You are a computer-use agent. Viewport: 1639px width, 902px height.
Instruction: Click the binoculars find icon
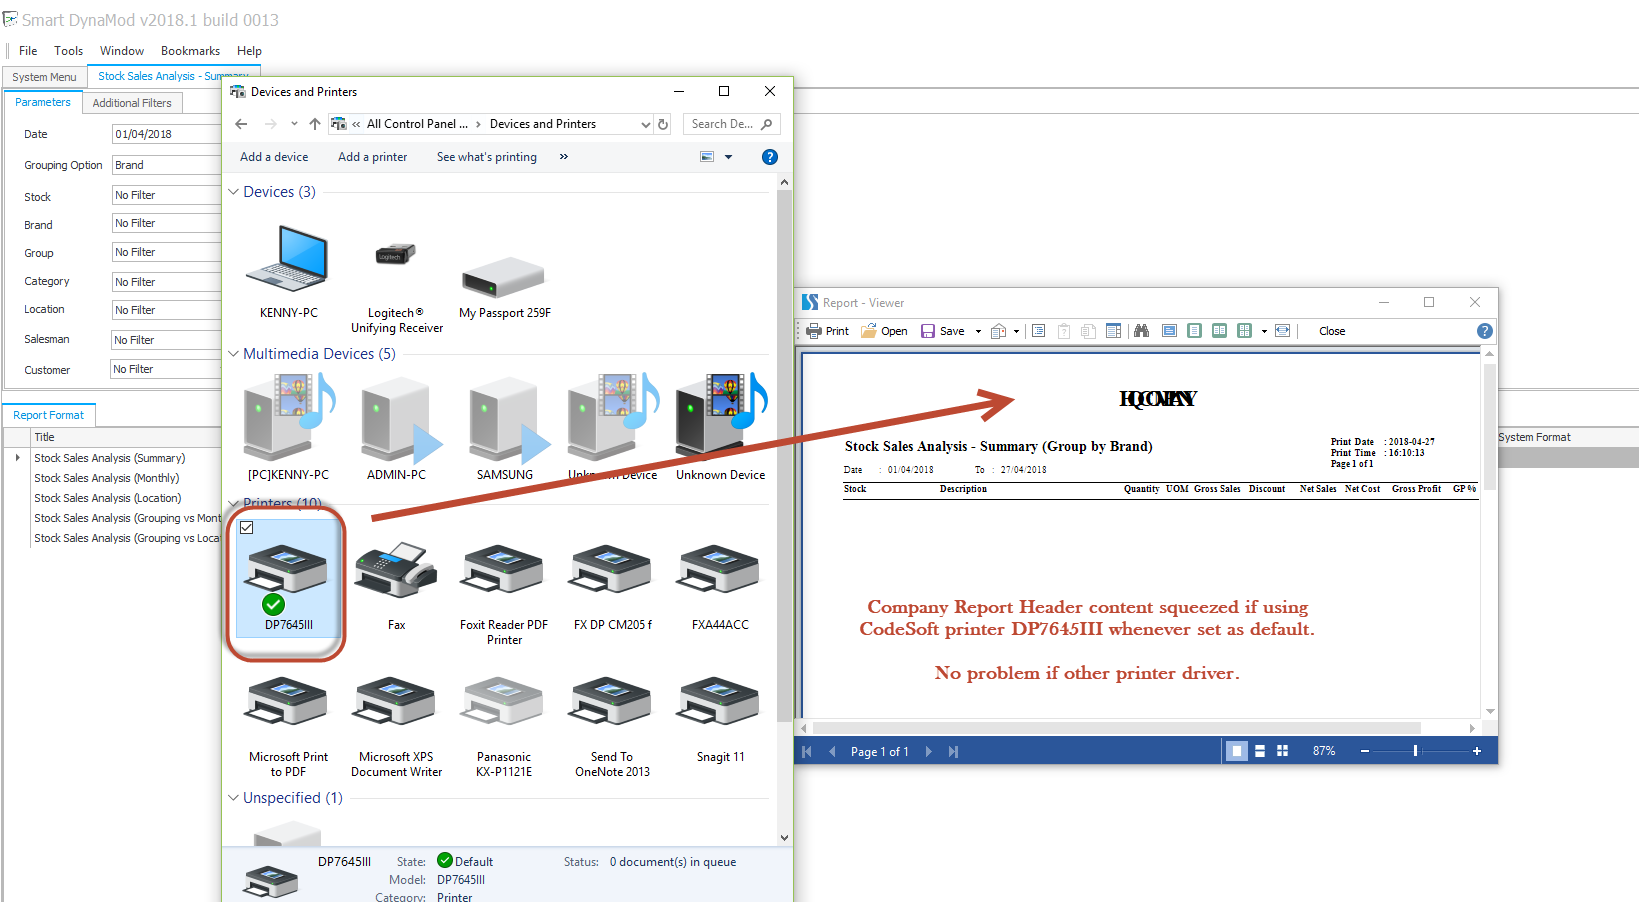pos(1141,331)
